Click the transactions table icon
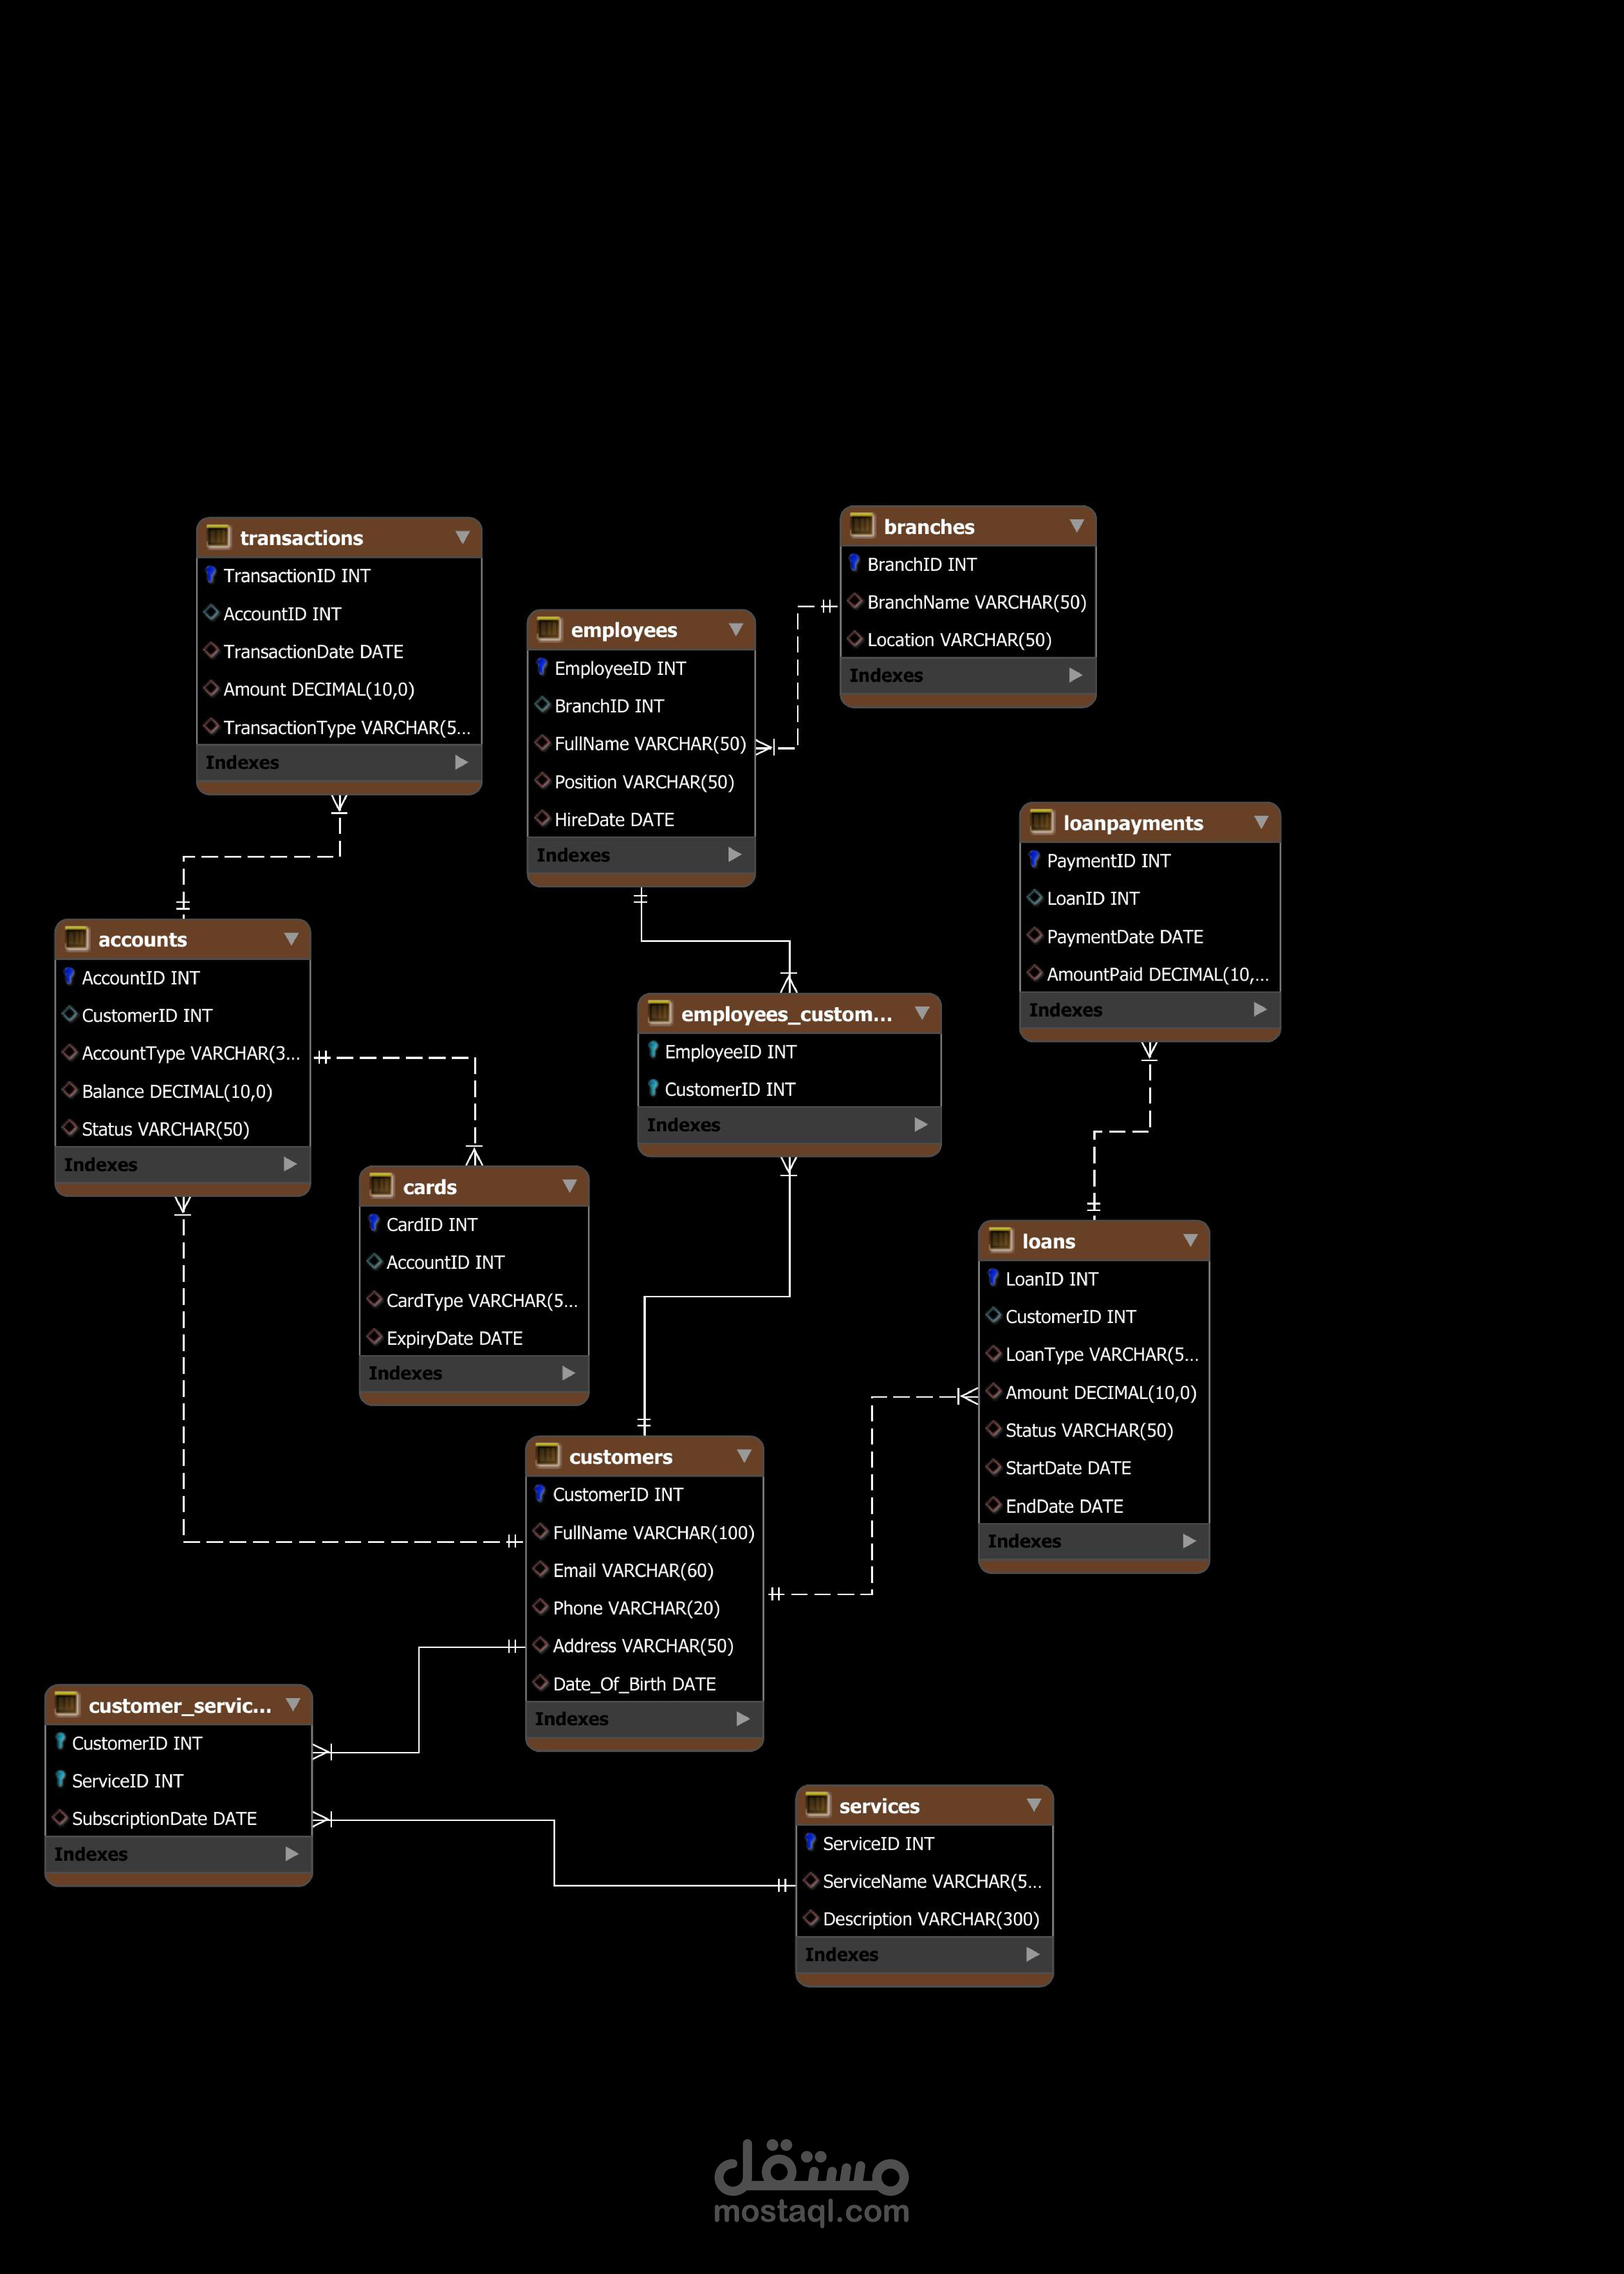 [218, 537]
